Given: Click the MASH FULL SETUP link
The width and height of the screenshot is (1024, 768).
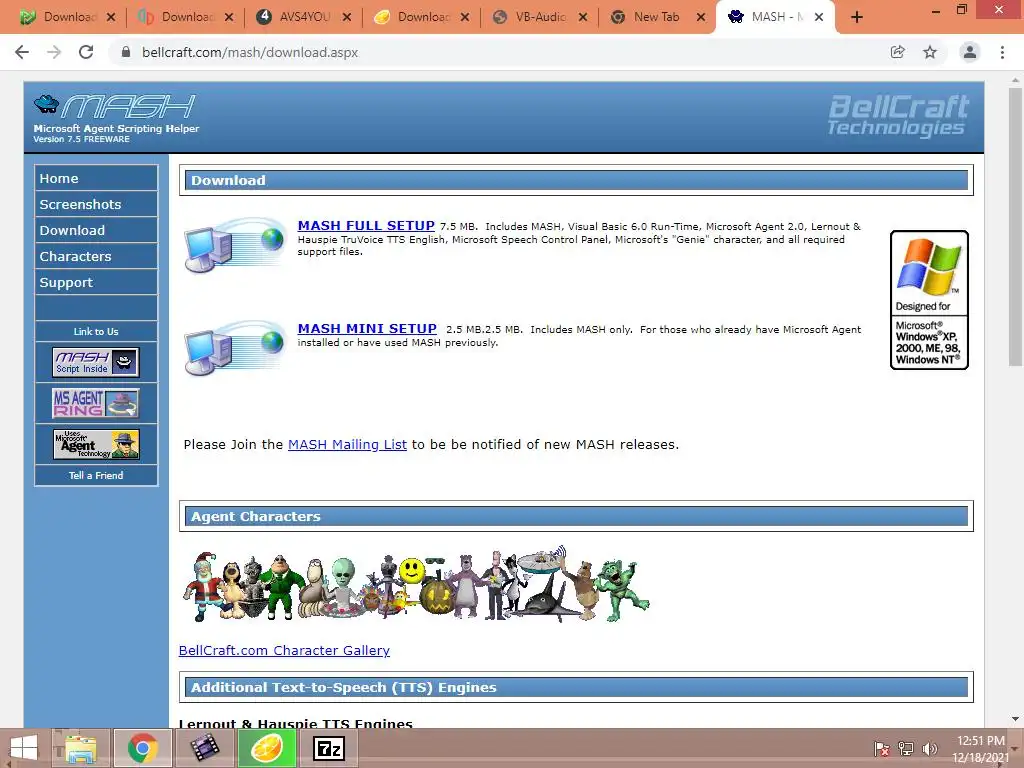Looking at the screenshot, I should click(x=366, y=225).
